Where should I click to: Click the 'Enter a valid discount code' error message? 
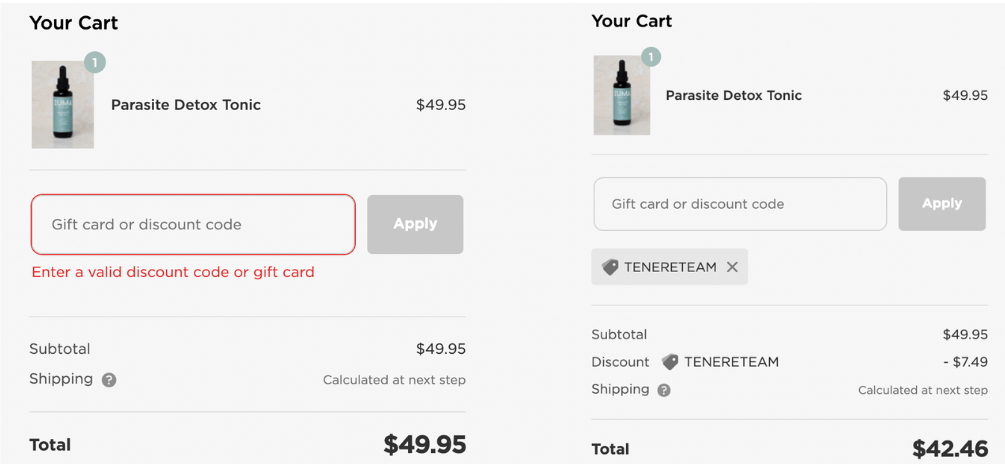173,272
